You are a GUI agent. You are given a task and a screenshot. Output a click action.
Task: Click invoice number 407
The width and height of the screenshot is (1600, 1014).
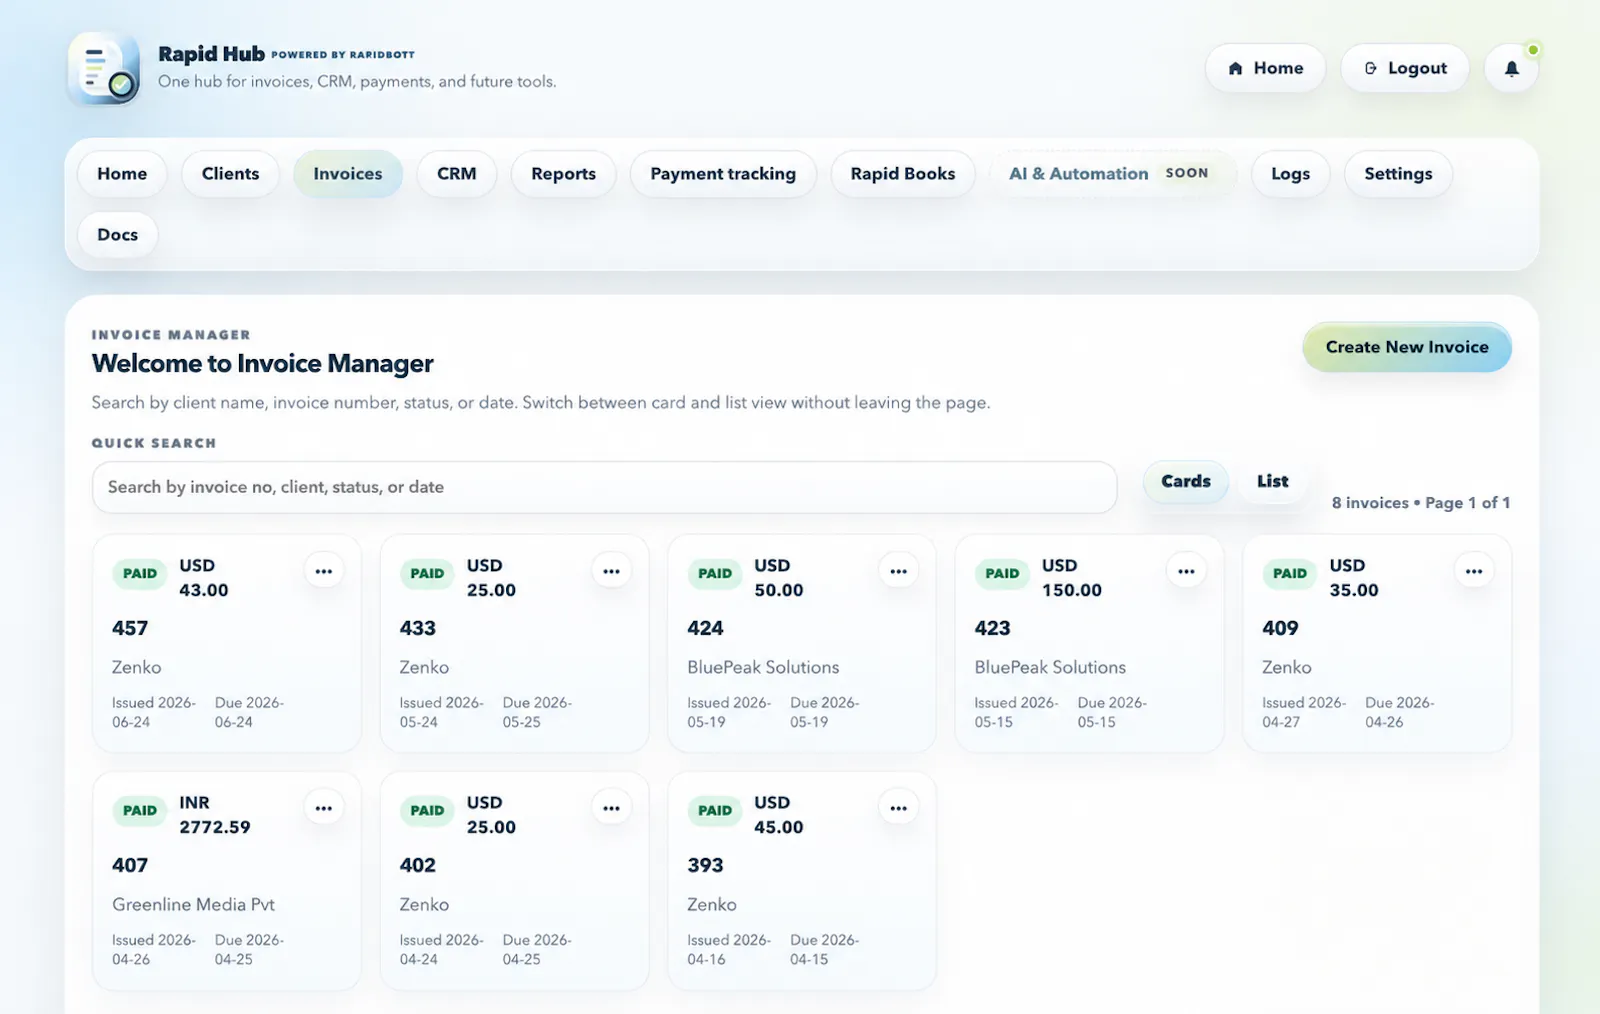[130, 865]
